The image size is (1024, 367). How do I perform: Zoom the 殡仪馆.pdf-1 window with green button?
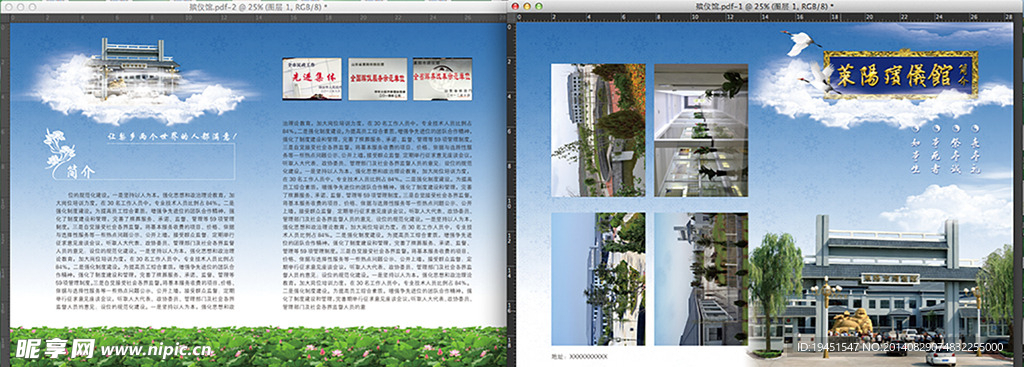tap(539, 6)
